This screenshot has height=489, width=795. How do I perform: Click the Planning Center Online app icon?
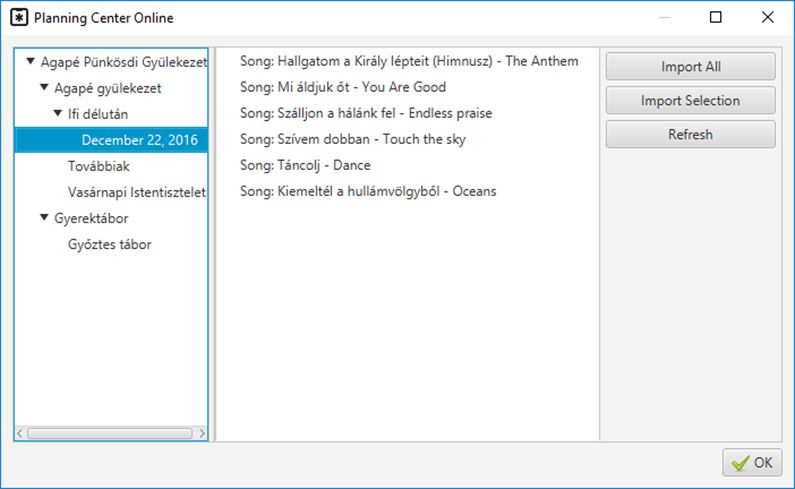click(x=19, y=18)
